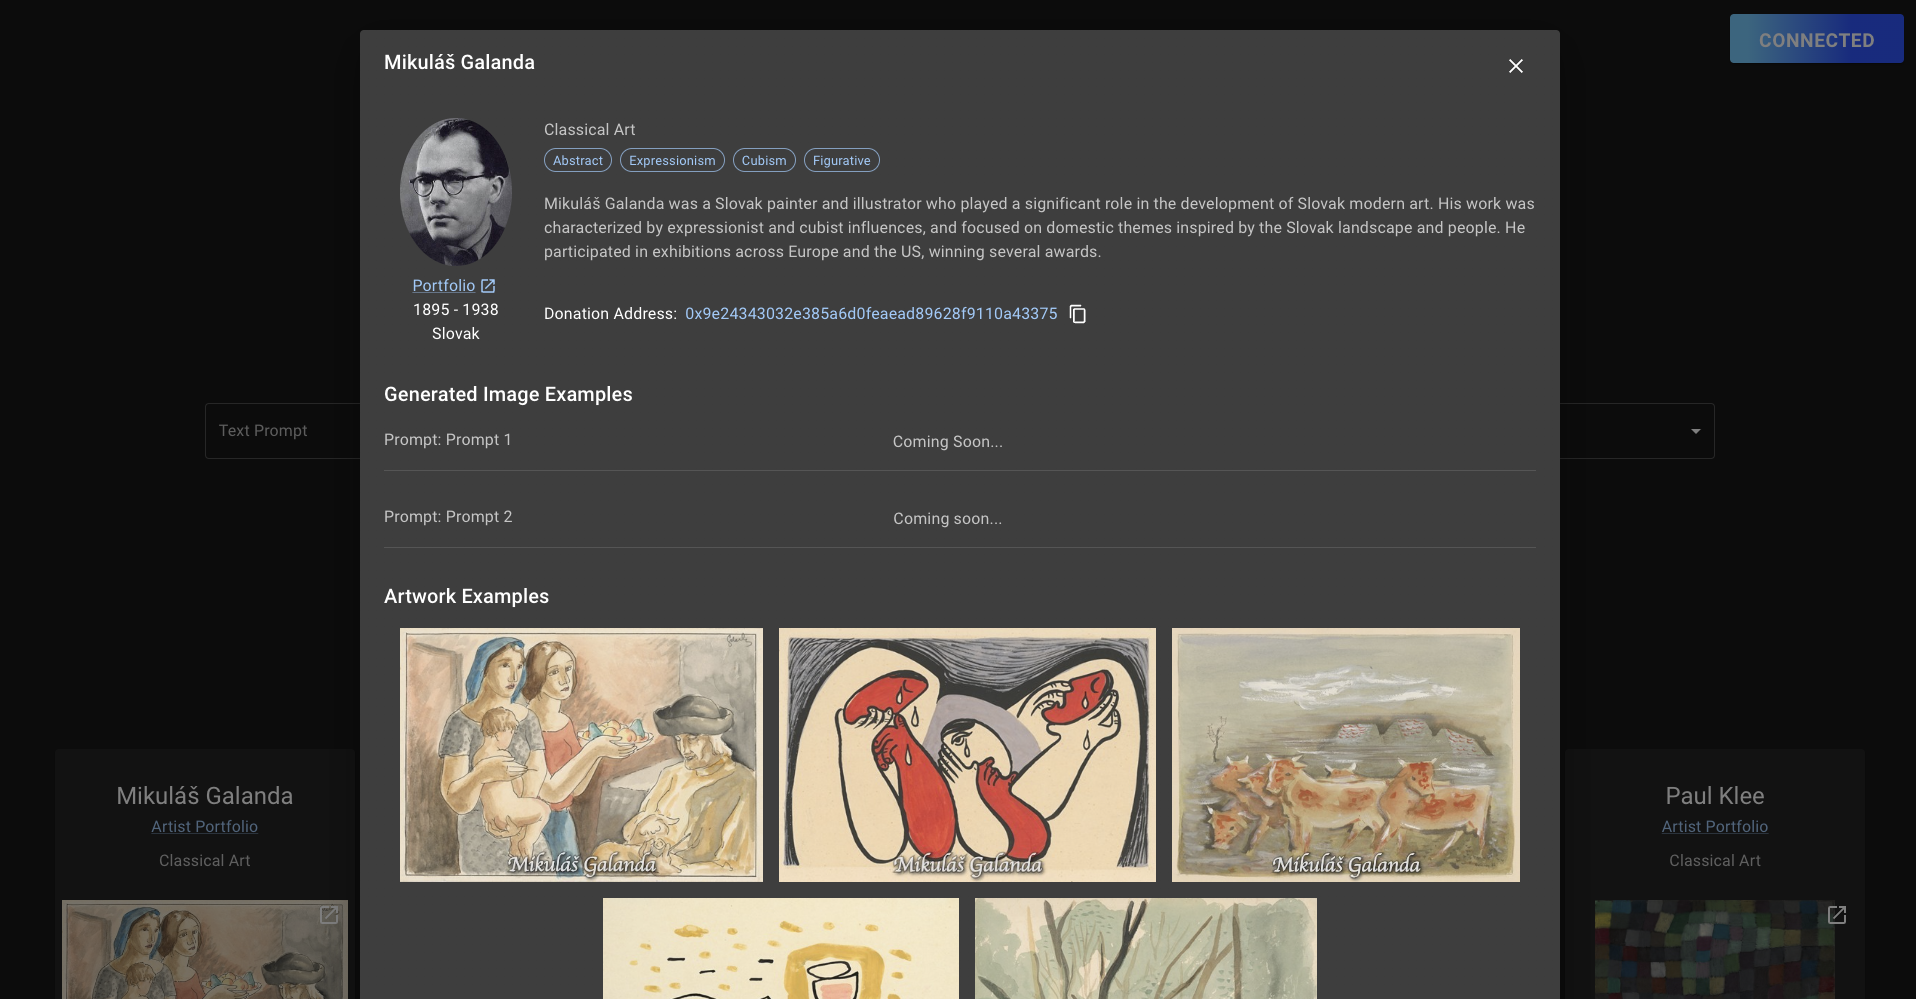Focus the Text Prompt input field

pyautogui.click(x=283, y=431)
